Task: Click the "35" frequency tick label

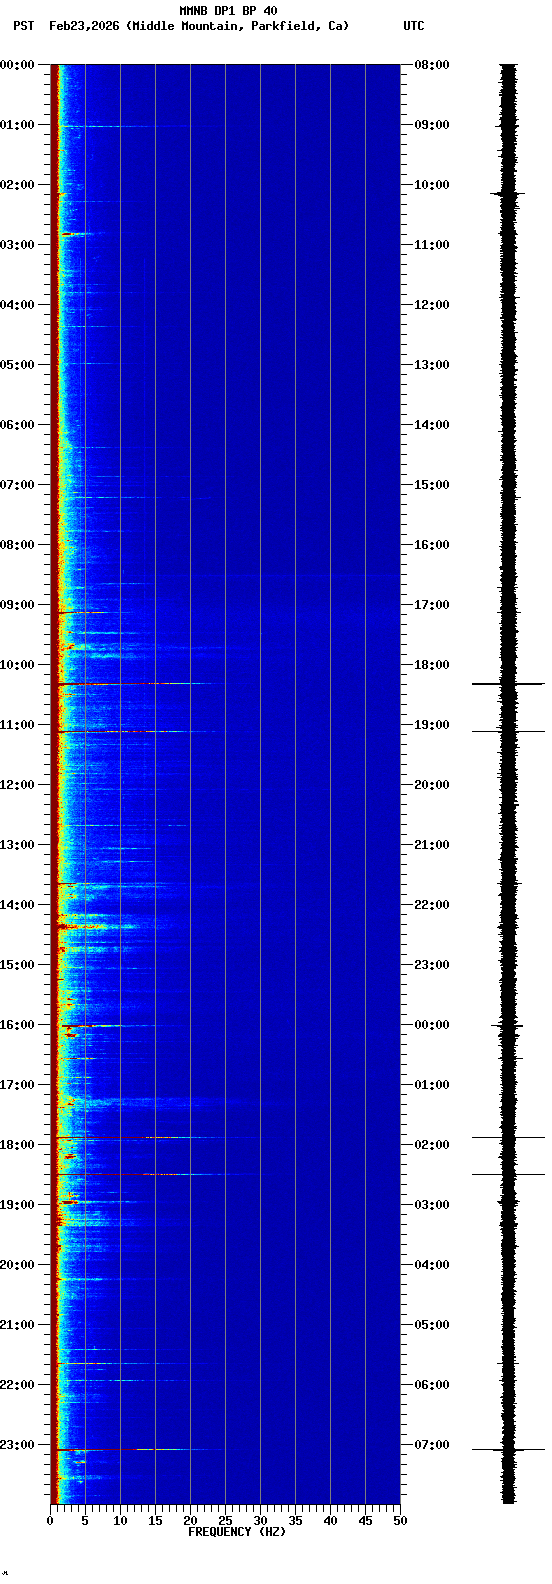Action: (295, 1521)
